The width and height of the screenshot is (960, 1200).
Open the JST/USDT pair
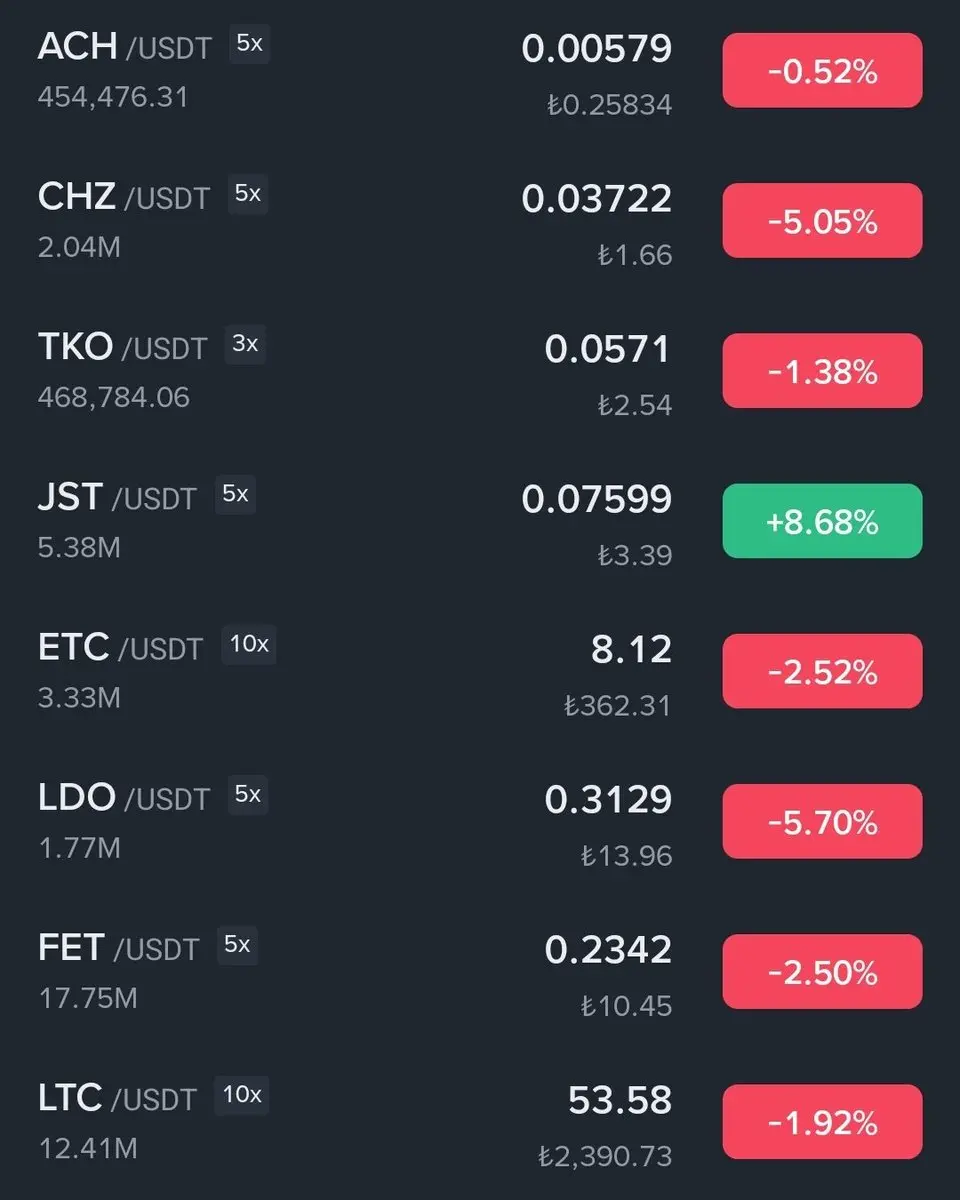click(x=480, y=521)
